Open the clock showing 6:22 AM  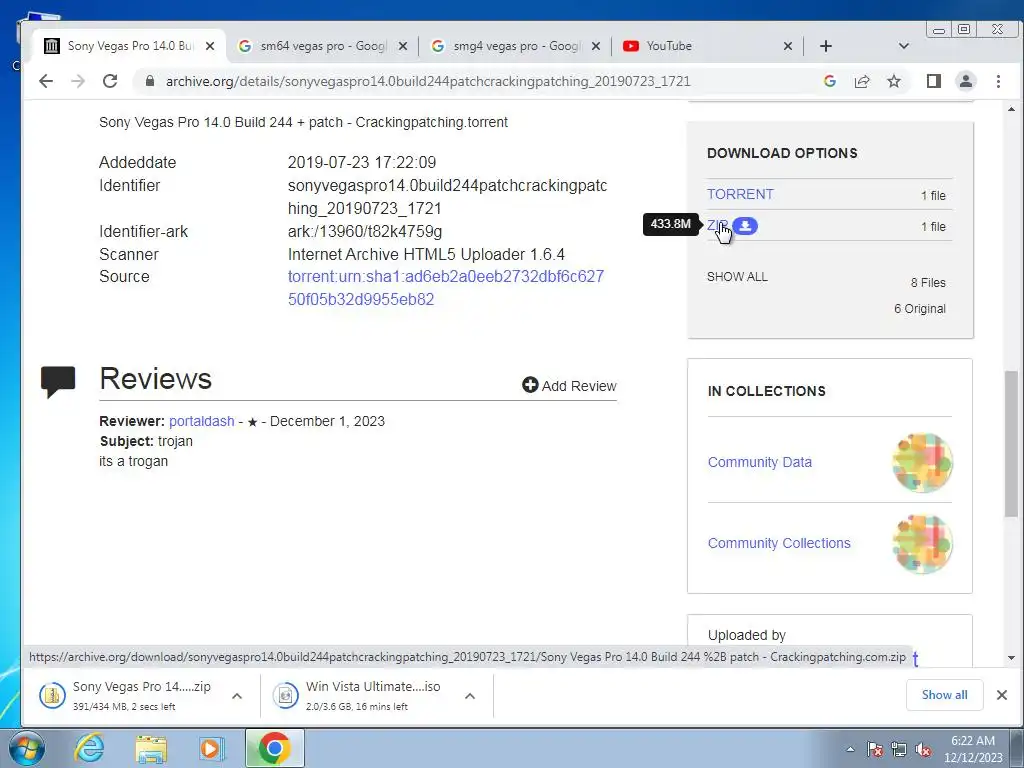point(973,749)
